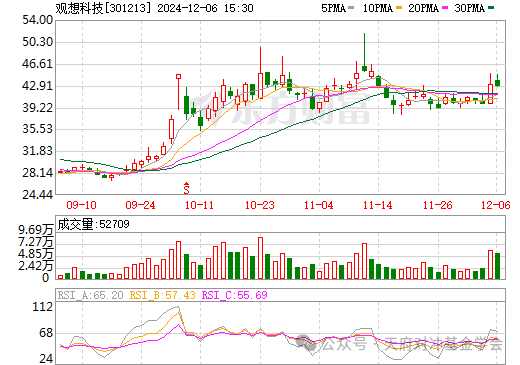Click the 68 RSI axis label
The height and width of the screenshot is (365, 520).
coord(46,333)
